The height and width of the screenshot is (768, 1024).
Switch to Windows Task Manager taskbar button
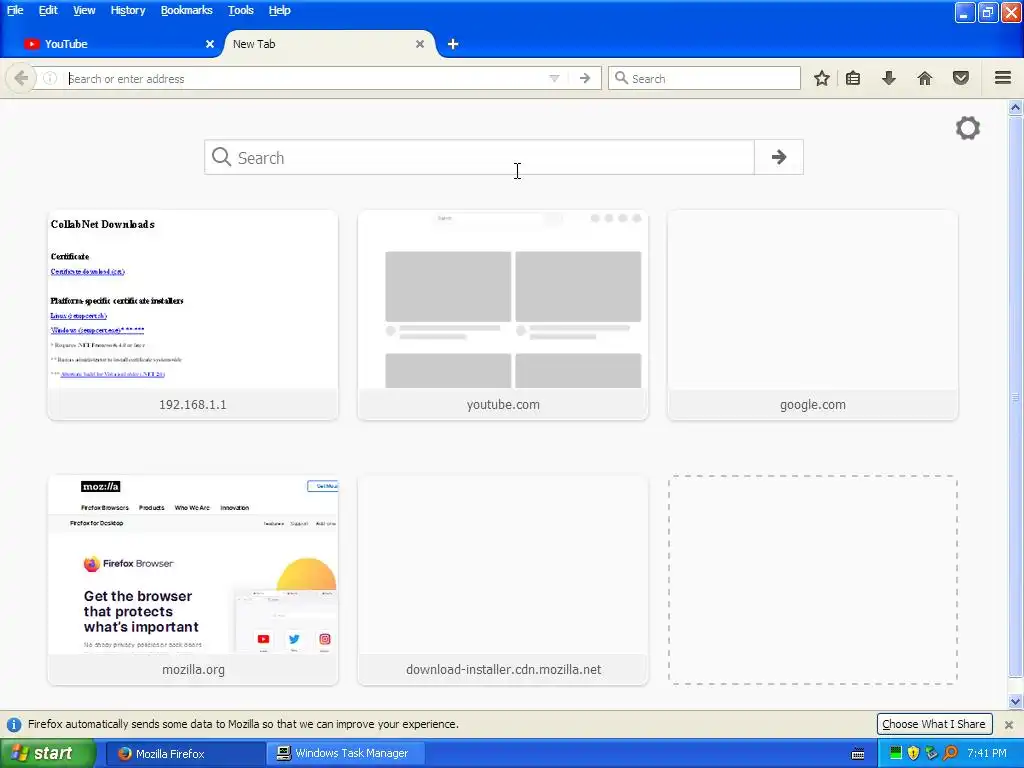point(346,754)
